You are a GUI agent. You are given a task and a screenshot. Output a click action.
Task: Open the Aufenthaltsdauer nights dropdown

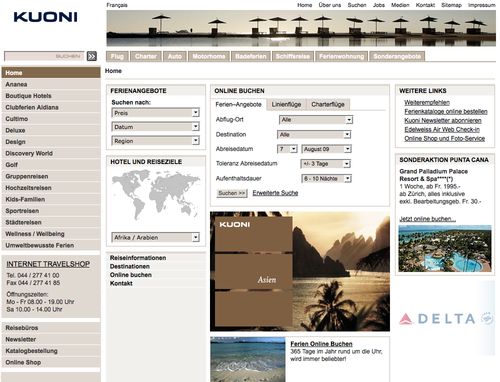[326, 179]
